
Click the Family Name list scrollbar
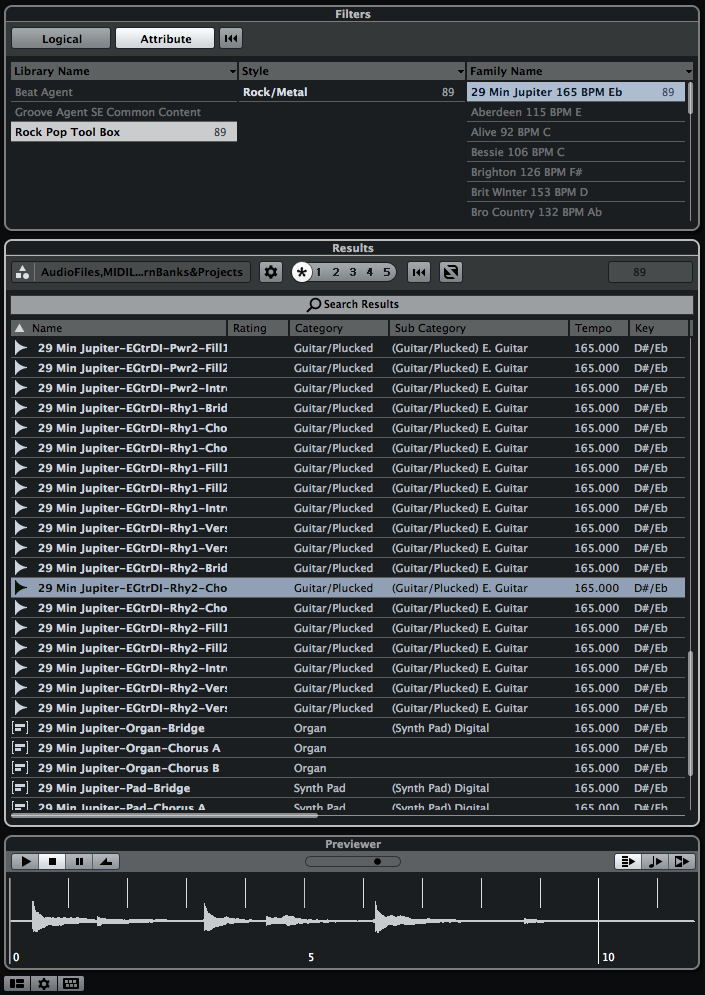coord(690,98)
